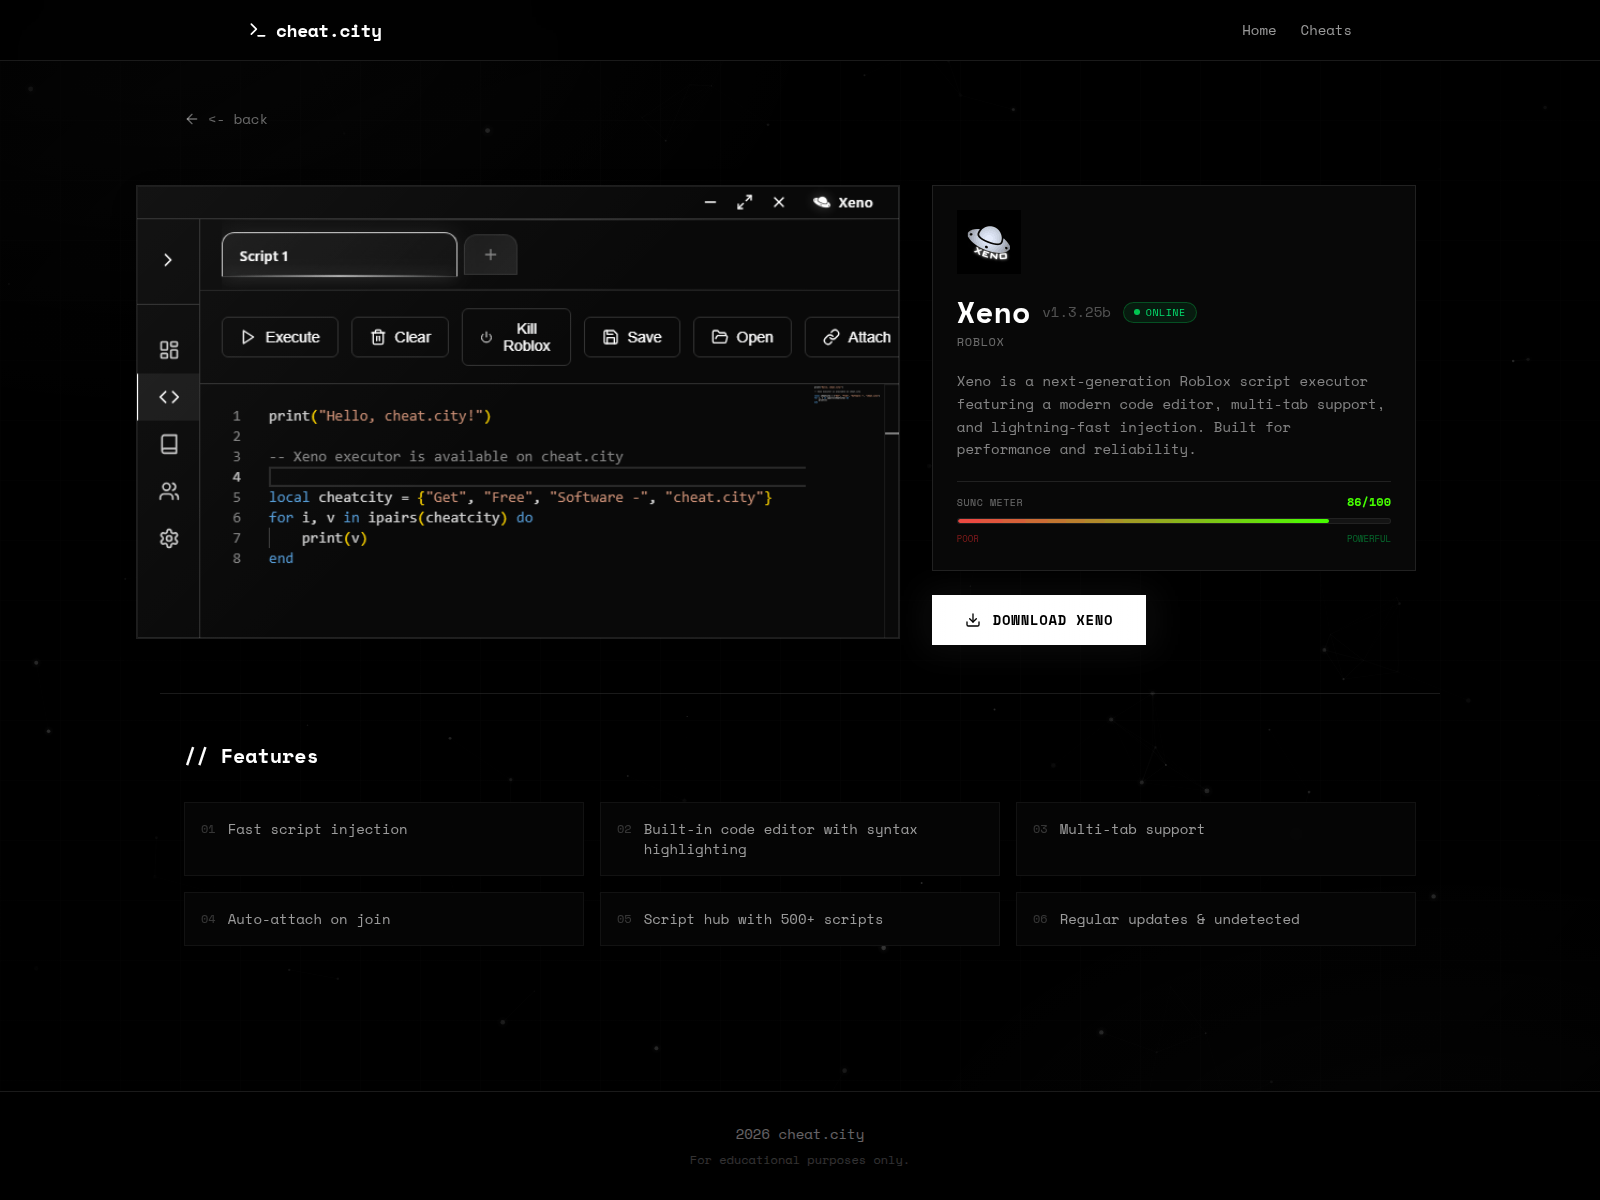
Task: Click the 'Script hub with 500+ scripts' card
Action: [x=800, y=919]
